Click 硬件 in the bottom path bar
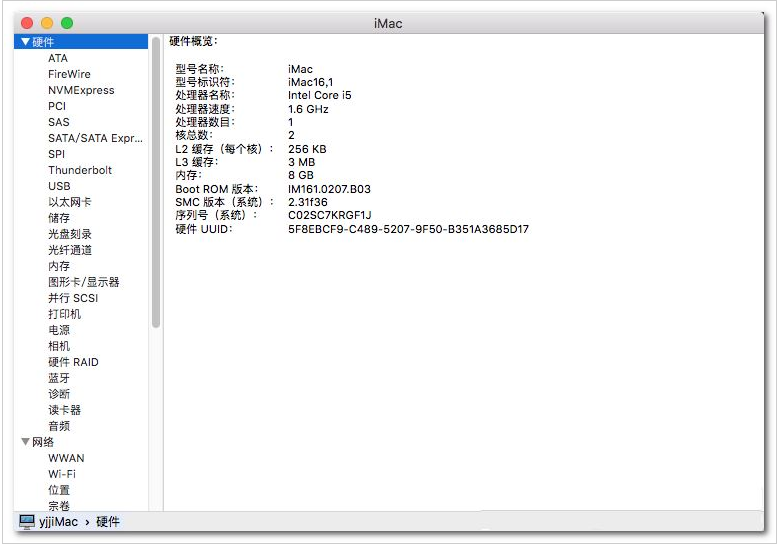 (x=108, y=522)
